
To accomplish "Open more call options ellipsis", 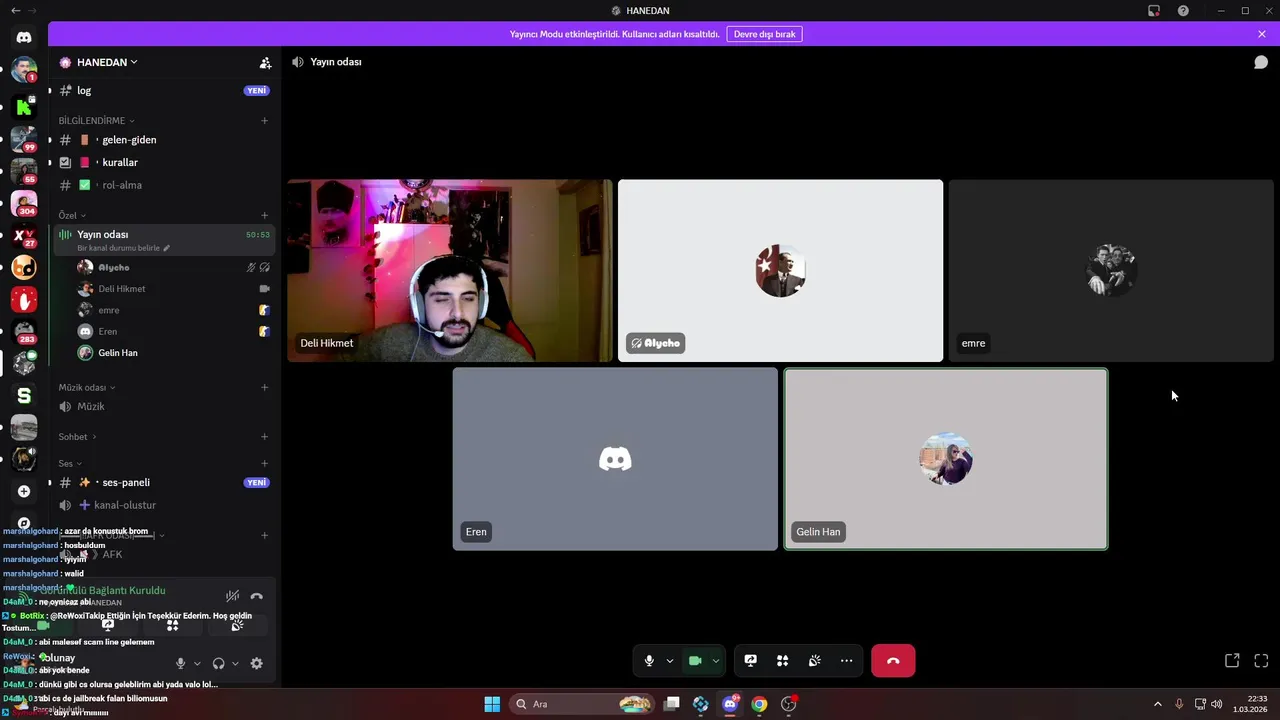I will [x=847, y=661].
